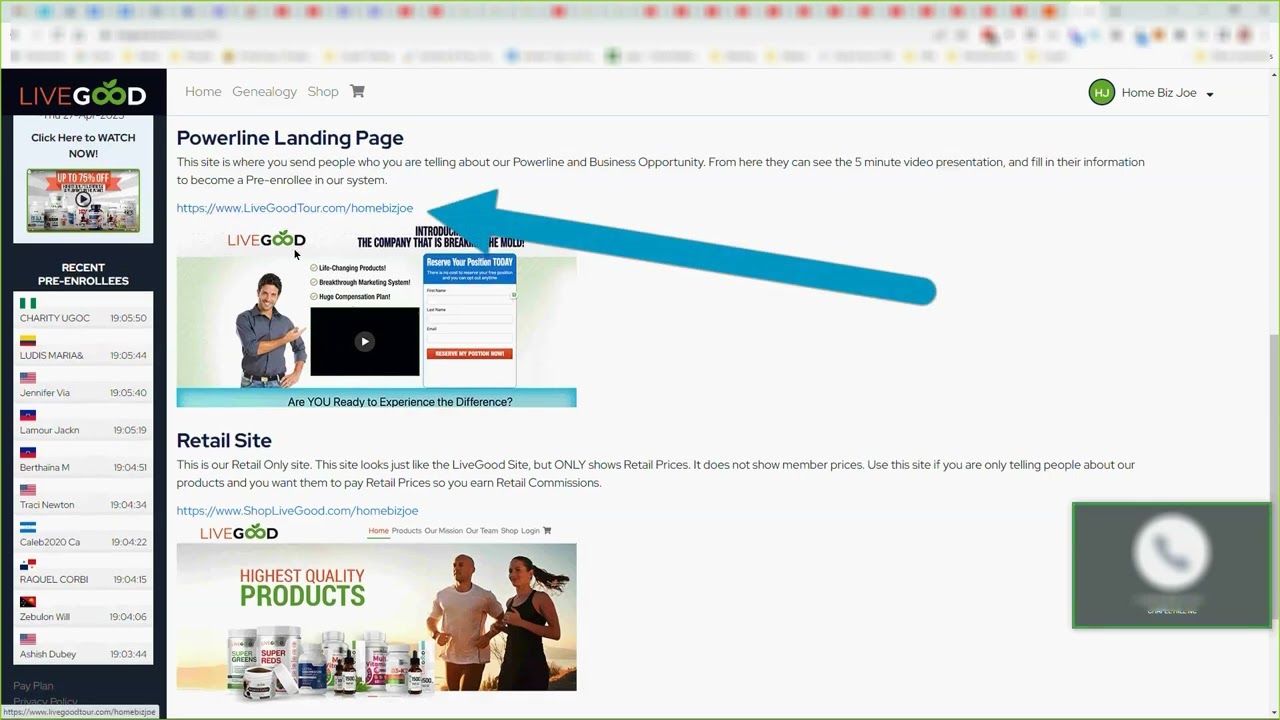Click the 19:04:15 timestamp
The image size is (1280, 720).
coord(130,579)
